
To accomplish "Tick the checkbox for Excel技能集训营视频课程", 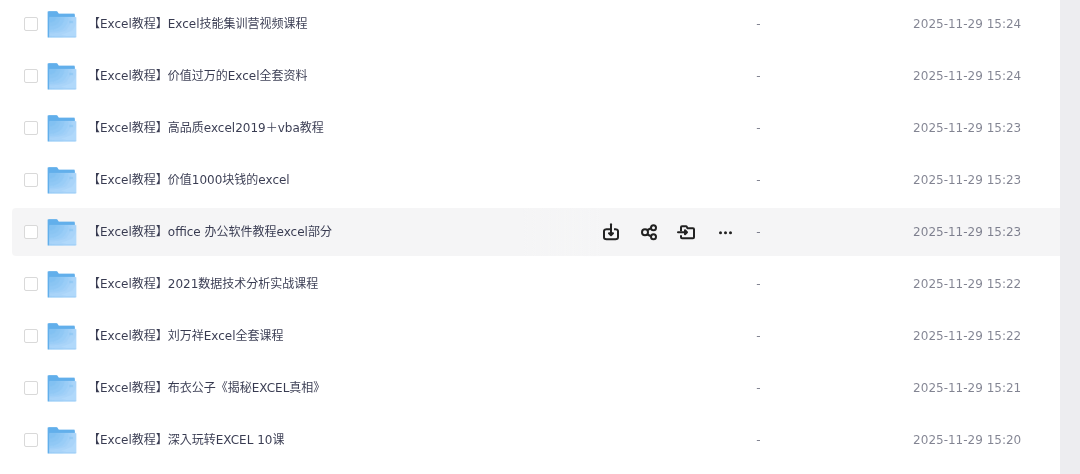I will (x=31, y=24).
